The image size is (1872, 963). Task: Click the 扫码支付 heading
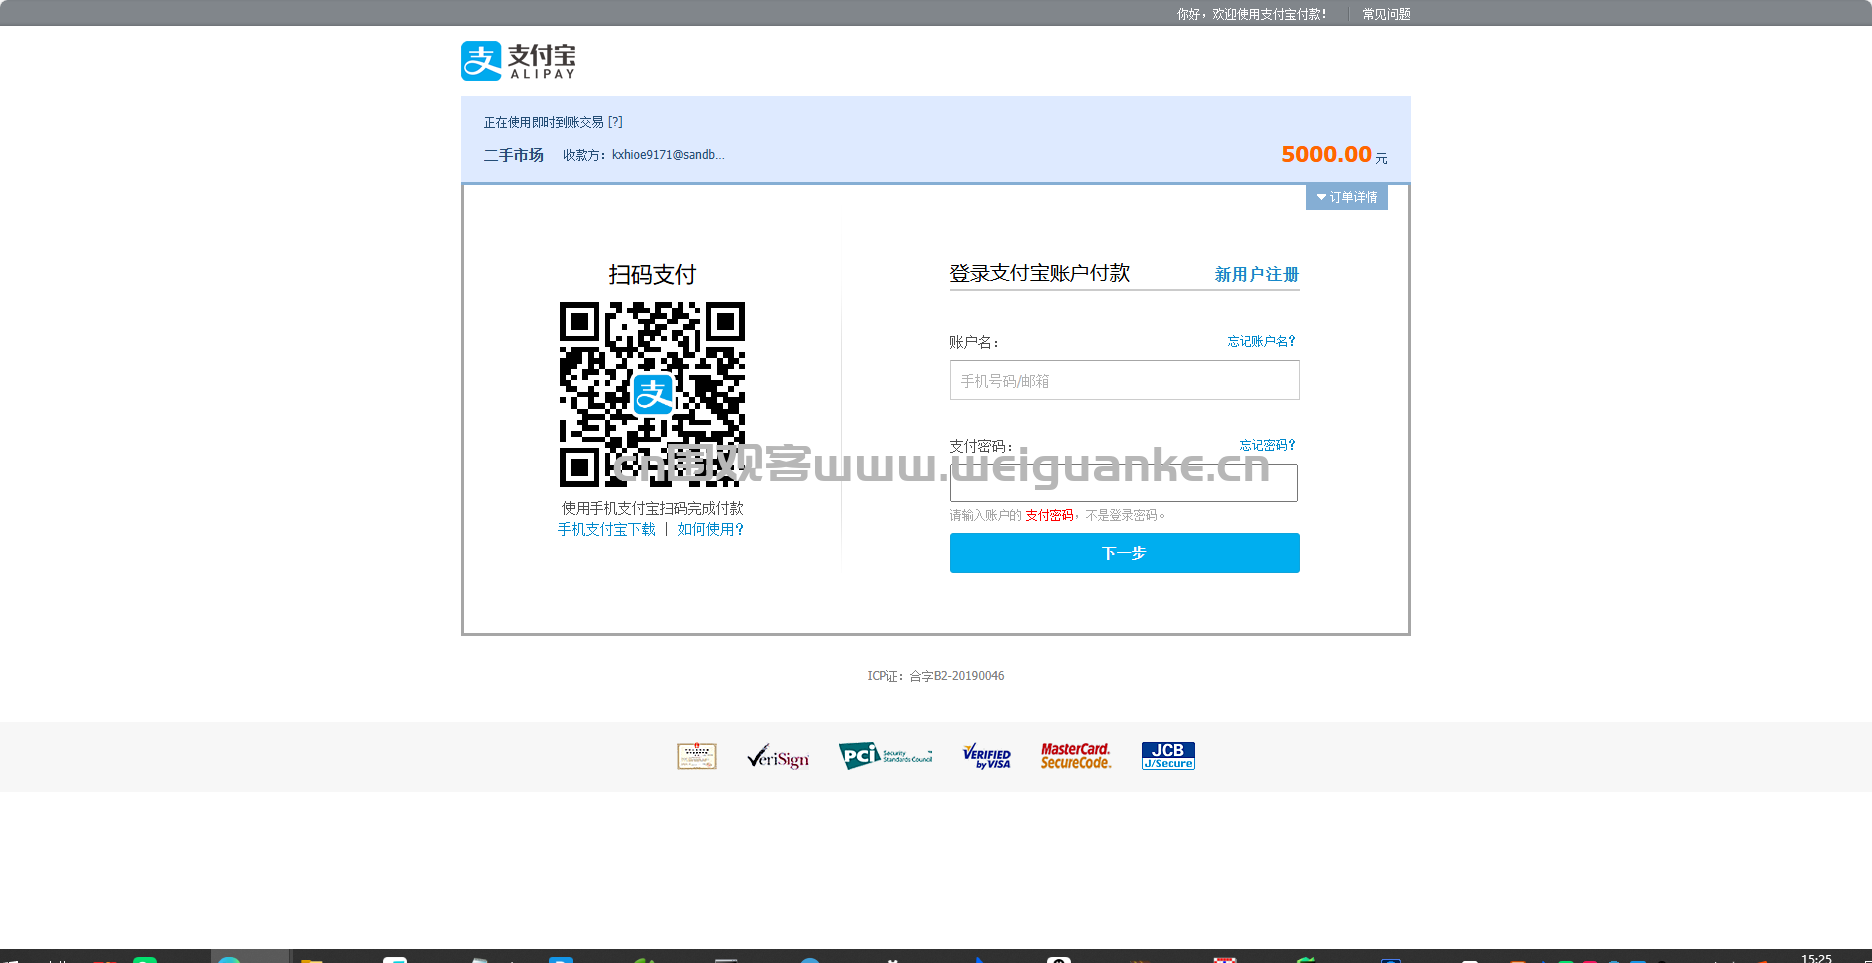click(x=652, y=274)
